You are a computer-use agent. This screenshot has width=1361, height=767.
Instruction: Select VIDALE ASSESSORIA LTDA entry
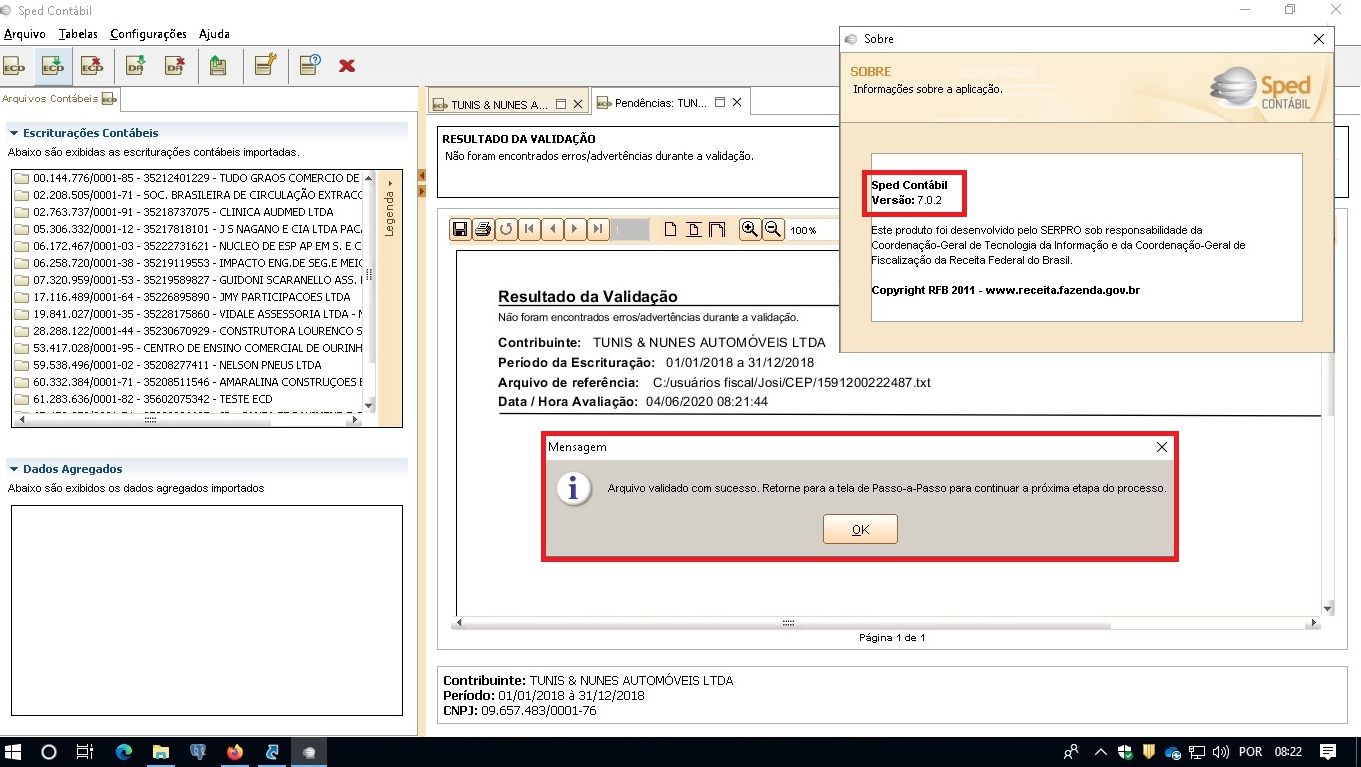click(188, 314)
